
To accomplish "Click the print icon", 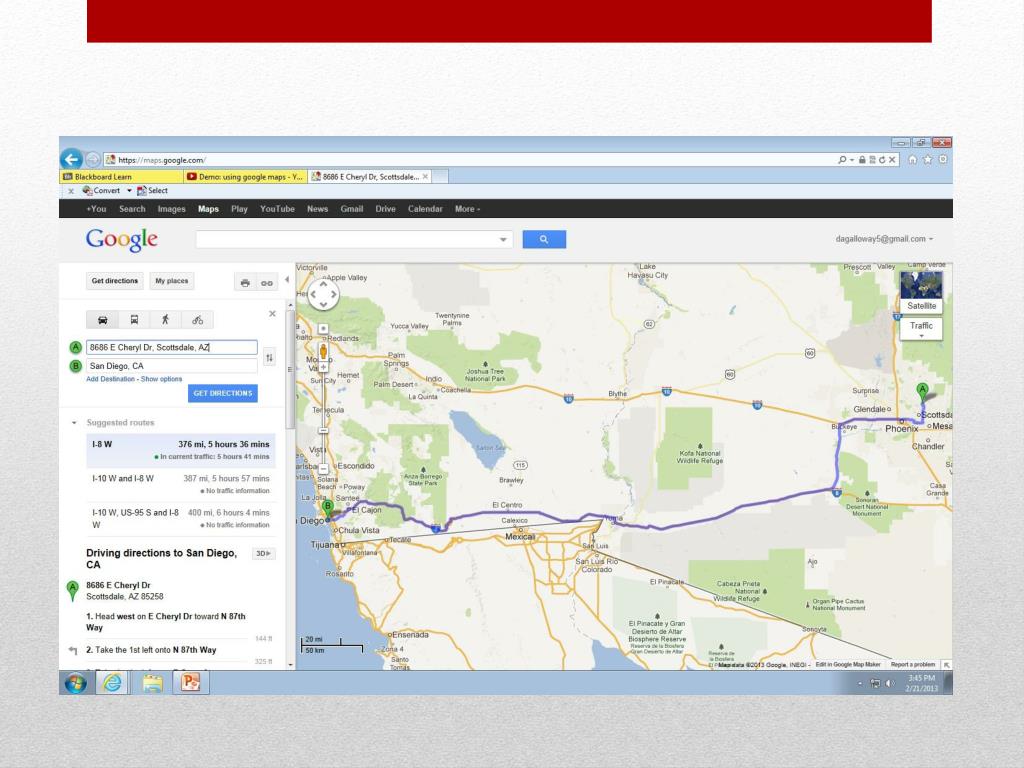I will click(x=246, y=283).
